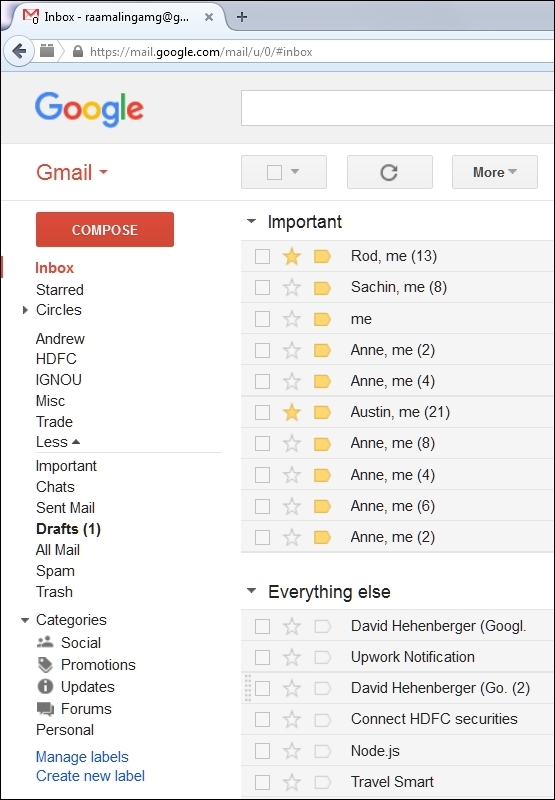This screenshot has width=555, height=800.
Task: Collapse the Important section
Action: [x=251, y=222]
